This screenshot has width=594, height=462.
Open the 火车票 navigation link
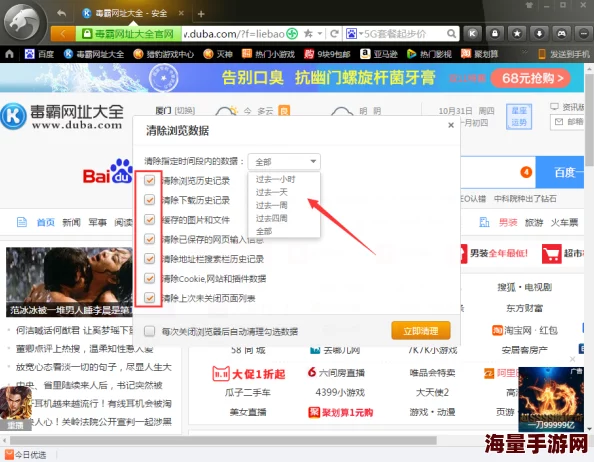[x=564, y=222]
